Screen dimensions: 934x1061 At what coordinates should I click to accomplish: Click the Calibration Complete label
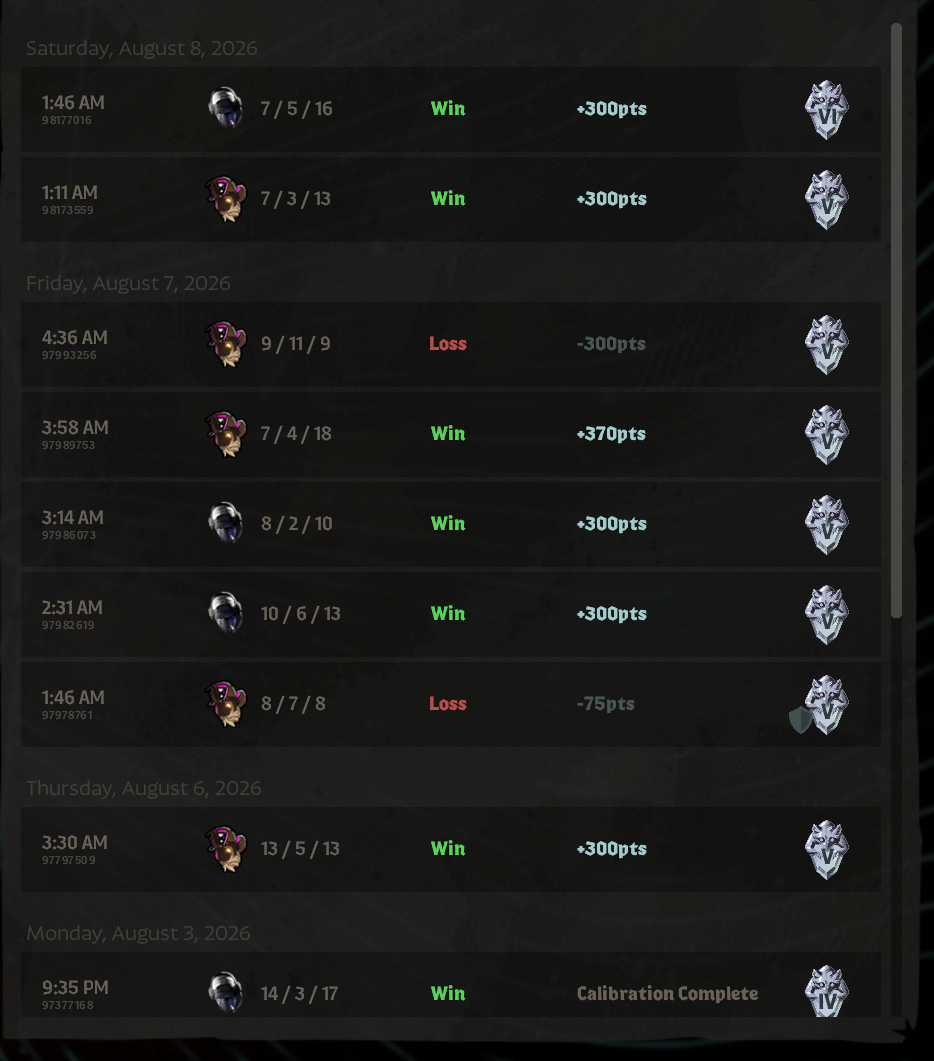point(667,993)
